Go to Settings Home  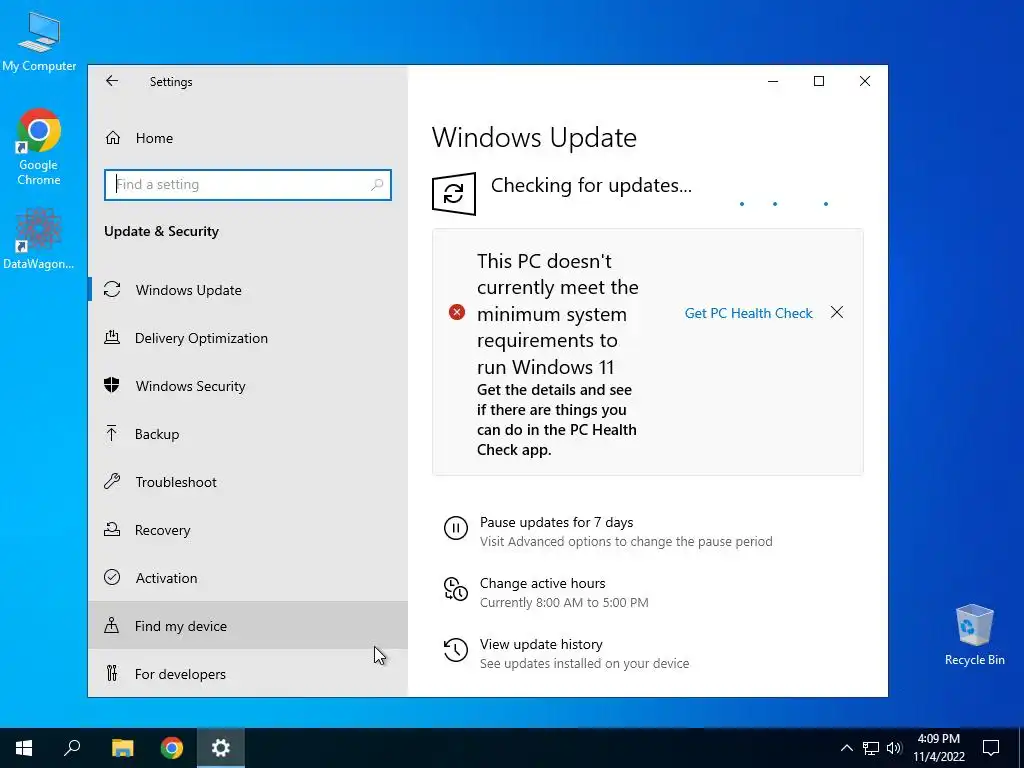click(x=248, y=138)
